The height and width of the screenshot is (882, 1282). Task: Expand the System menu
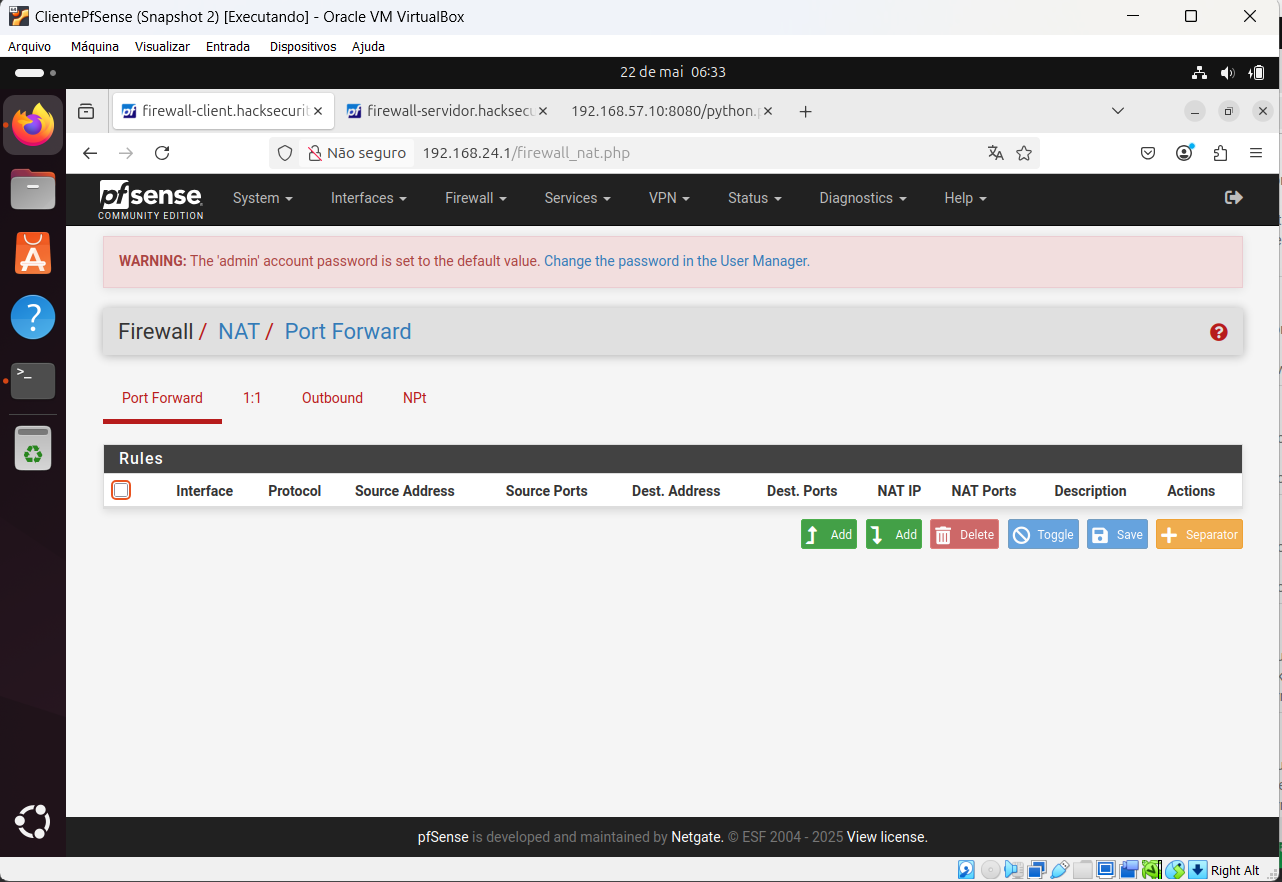click(x=263, y=198)
